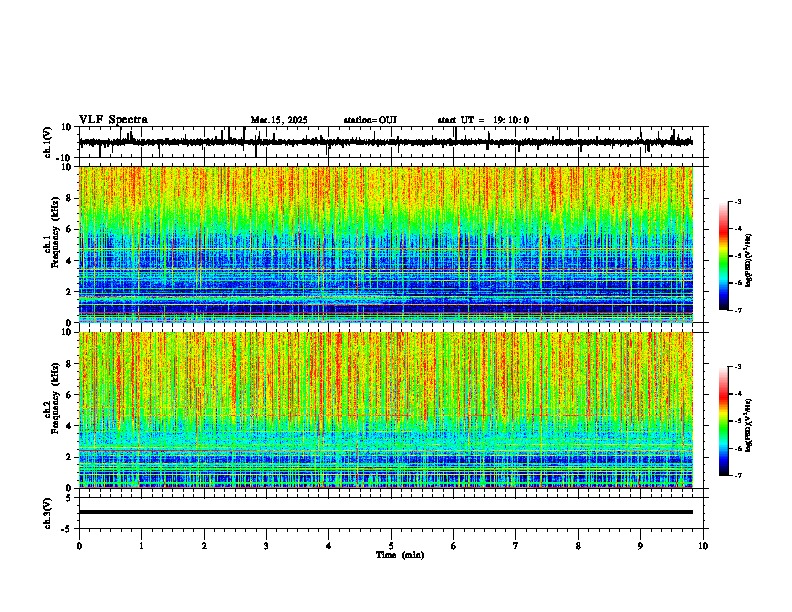Select the date text "Mar.15, 2025"
792x612 pixels.
click(x=279, y=120)
